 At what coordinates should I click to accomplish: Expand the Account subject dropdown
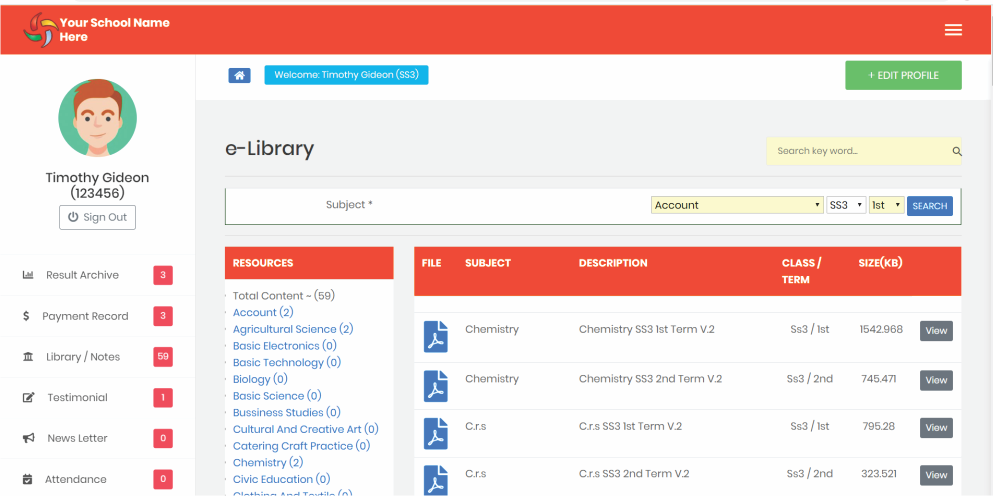click(x=736, y=205)
